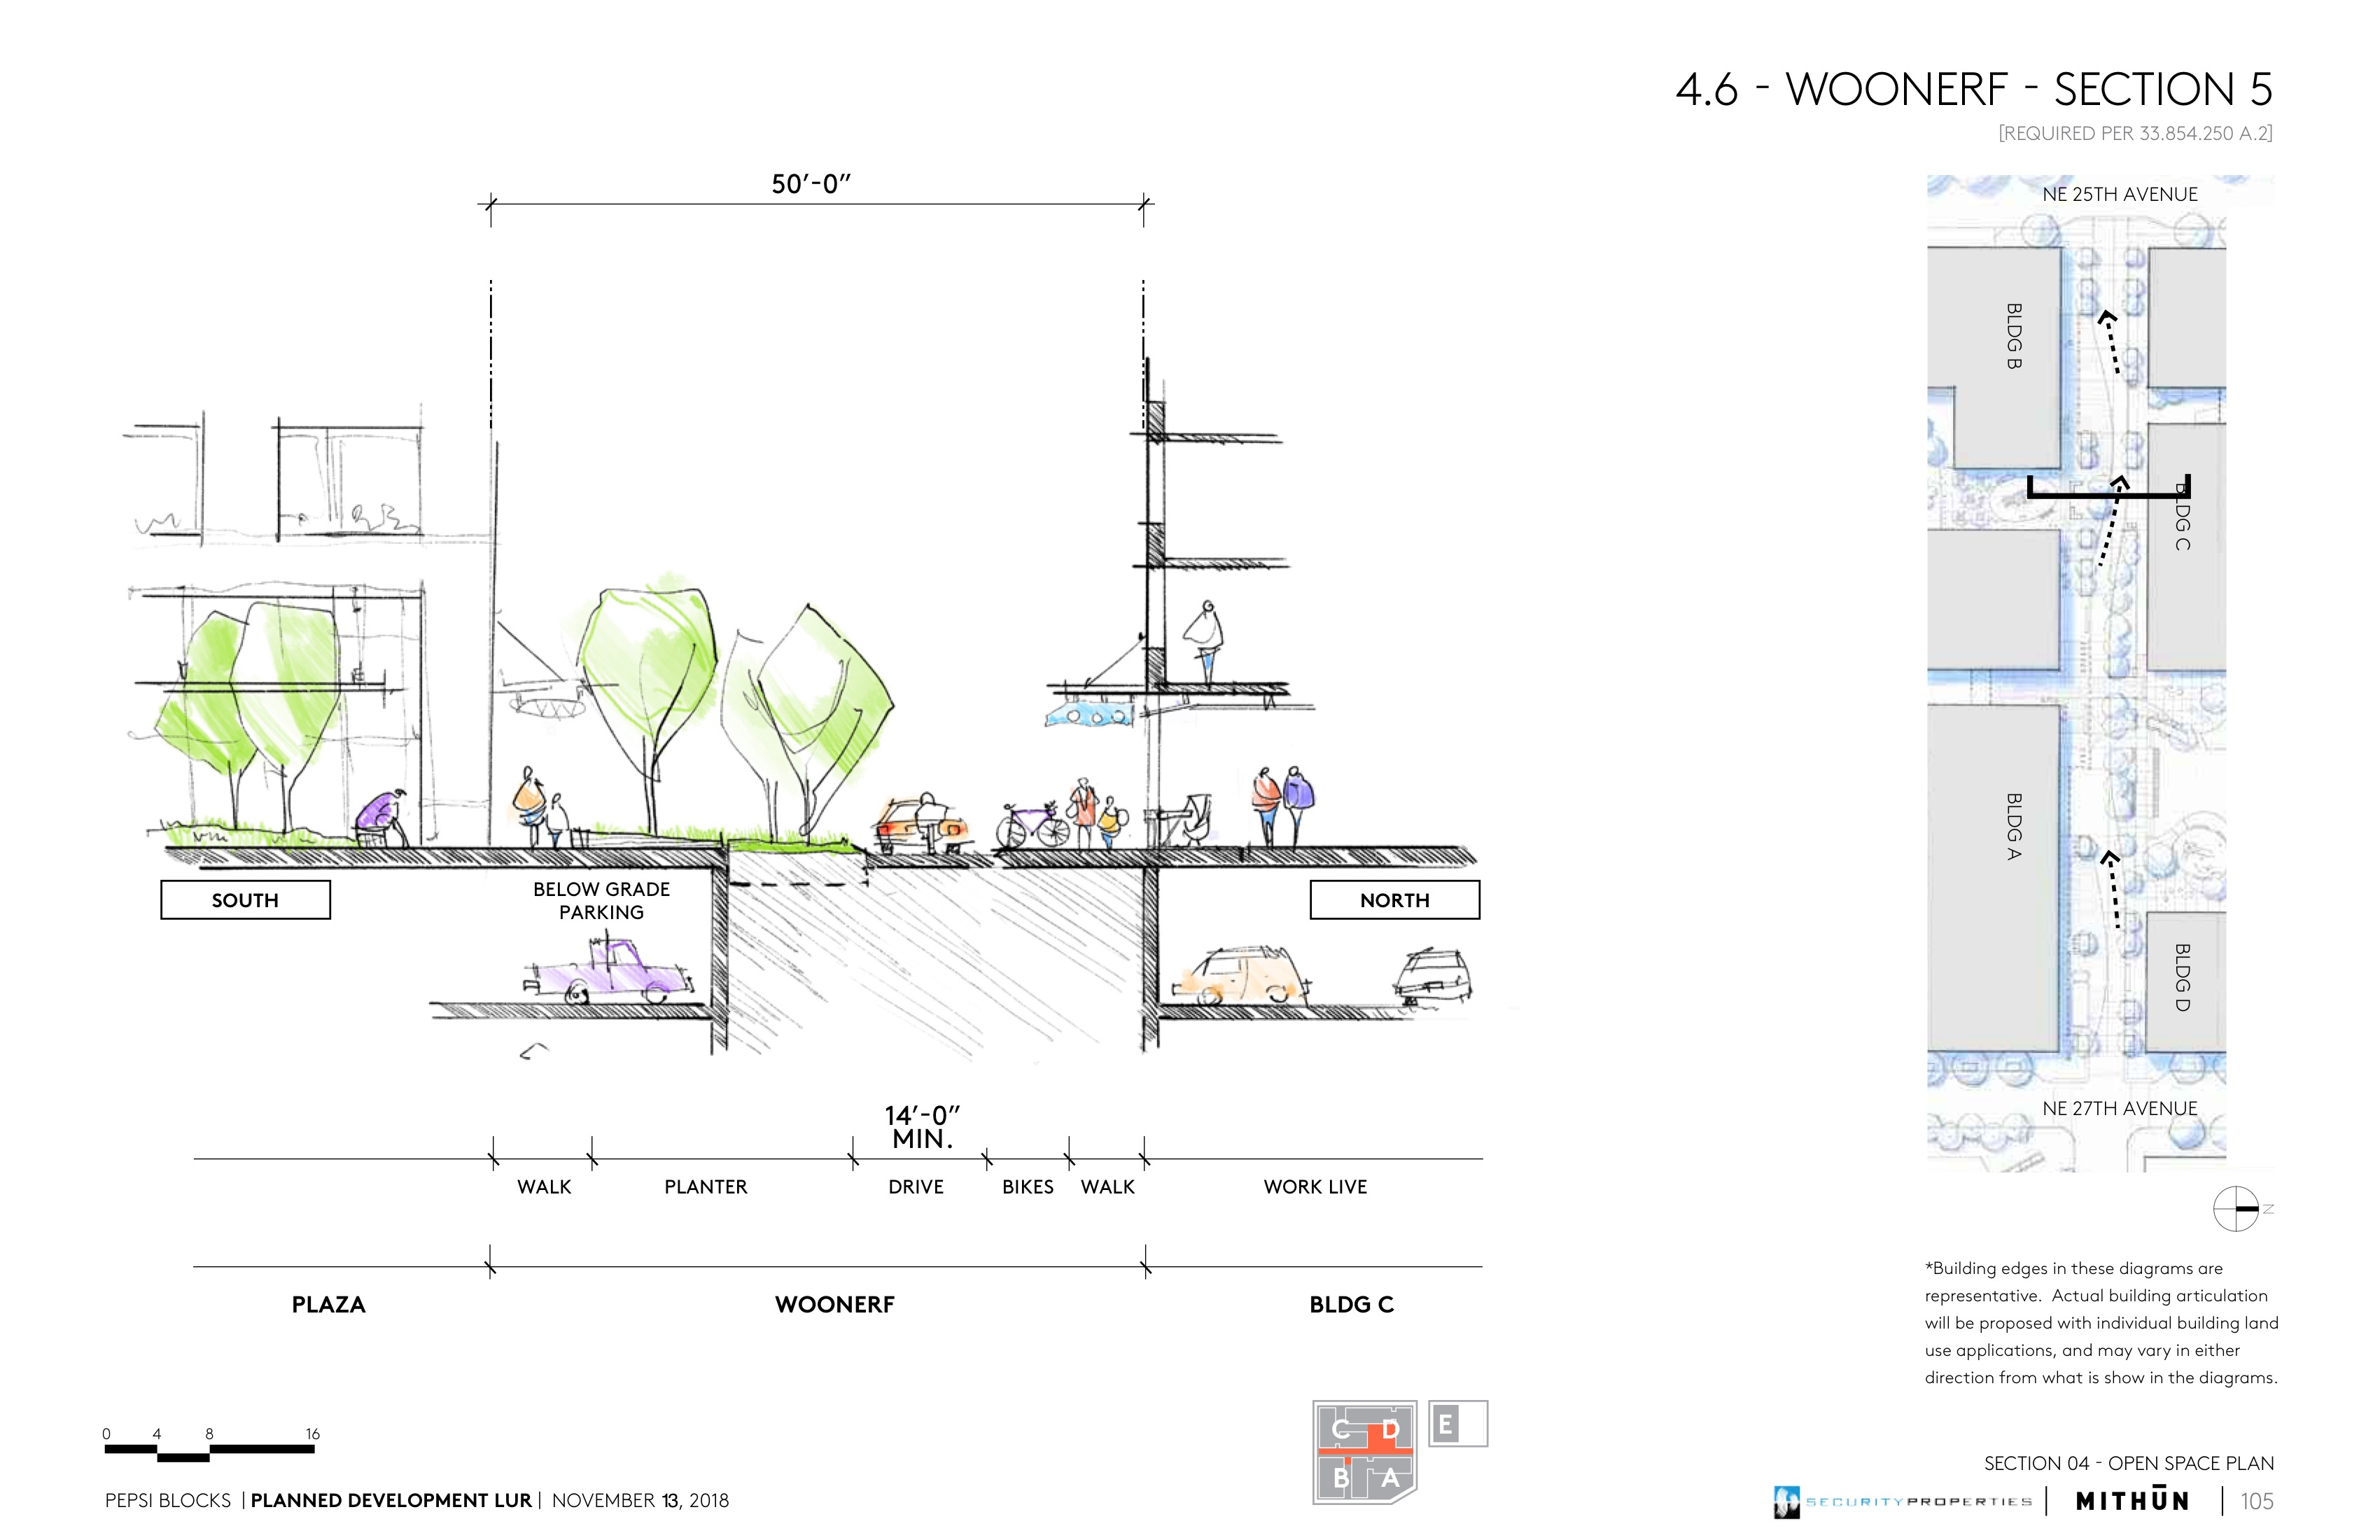
Task: Click the SOUTH label box
Action: click(x=245, y=900)
